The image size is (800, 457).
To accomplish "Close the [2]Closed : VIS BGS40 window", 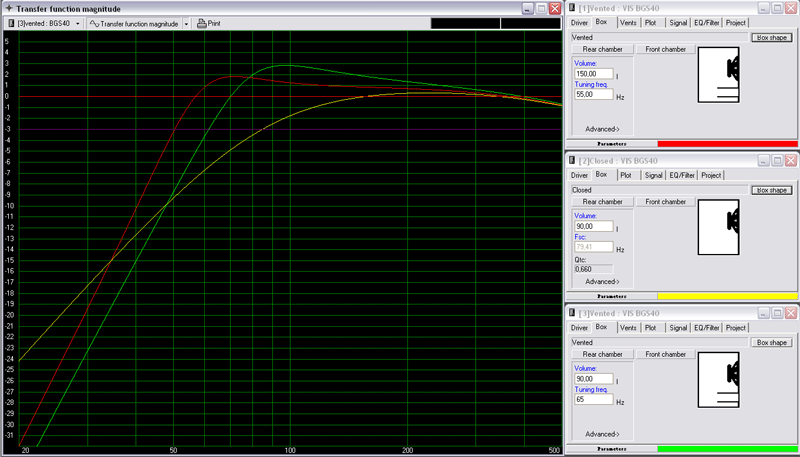I will pos(790,161).
